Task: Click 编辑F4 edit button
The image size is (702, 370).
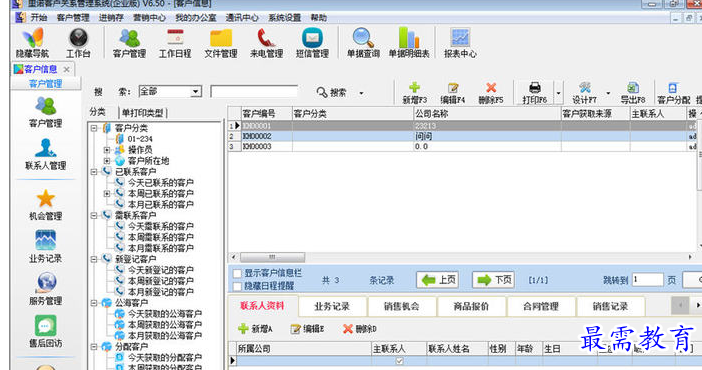Action: (x=453, y=93)
